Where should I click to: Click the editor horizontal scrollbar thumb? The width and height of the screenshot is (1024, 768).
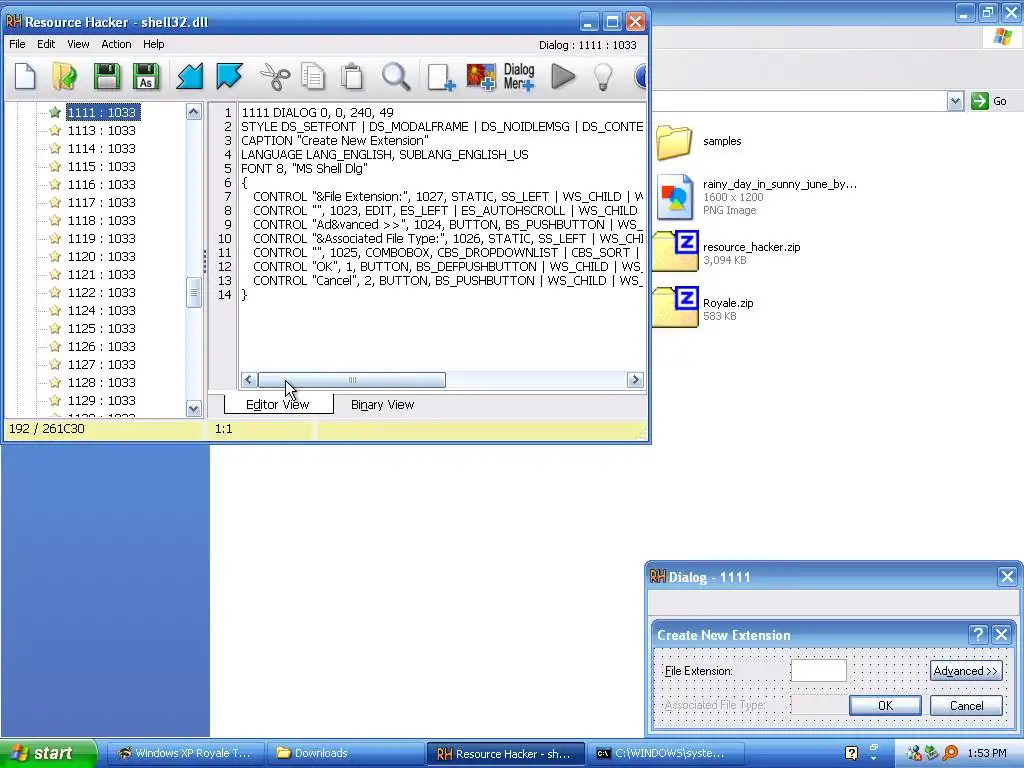point(352,379)
